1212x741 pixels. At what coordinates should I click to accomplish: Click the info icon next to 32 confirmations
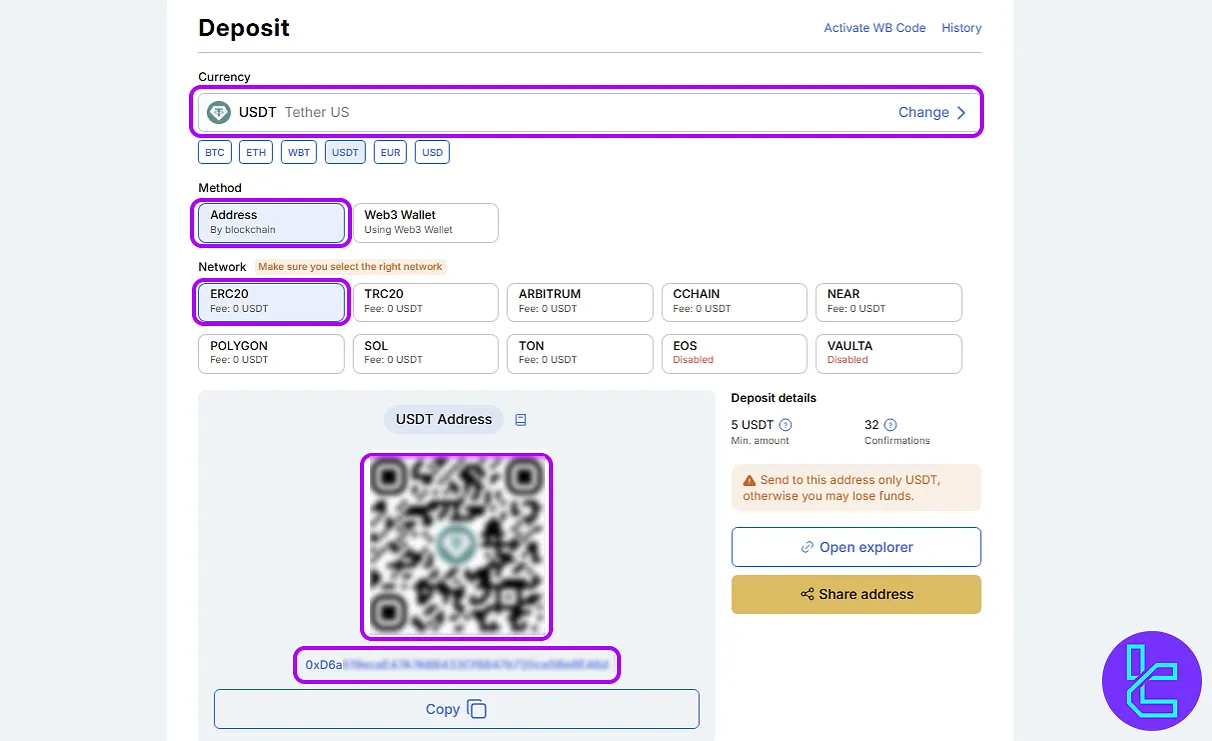tap(890, 424)
